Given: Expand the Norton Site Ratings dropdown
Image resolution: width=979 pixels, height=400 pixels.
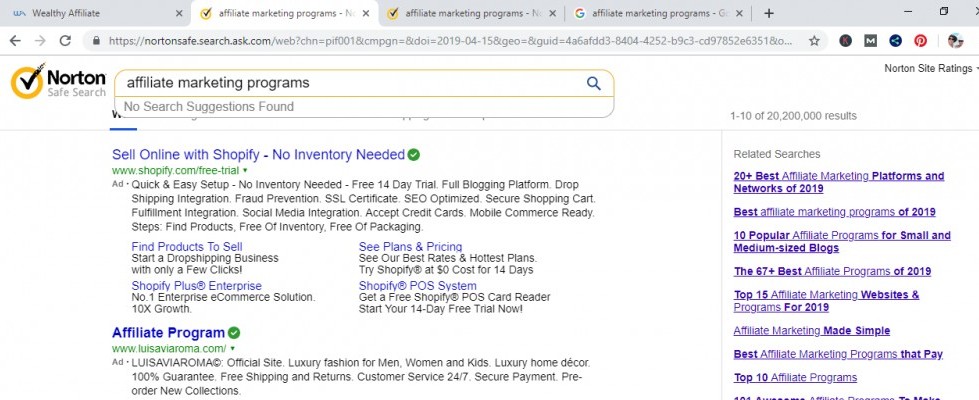Looking at the screenshot, I should pyautogui.click(x=930, y=68).
